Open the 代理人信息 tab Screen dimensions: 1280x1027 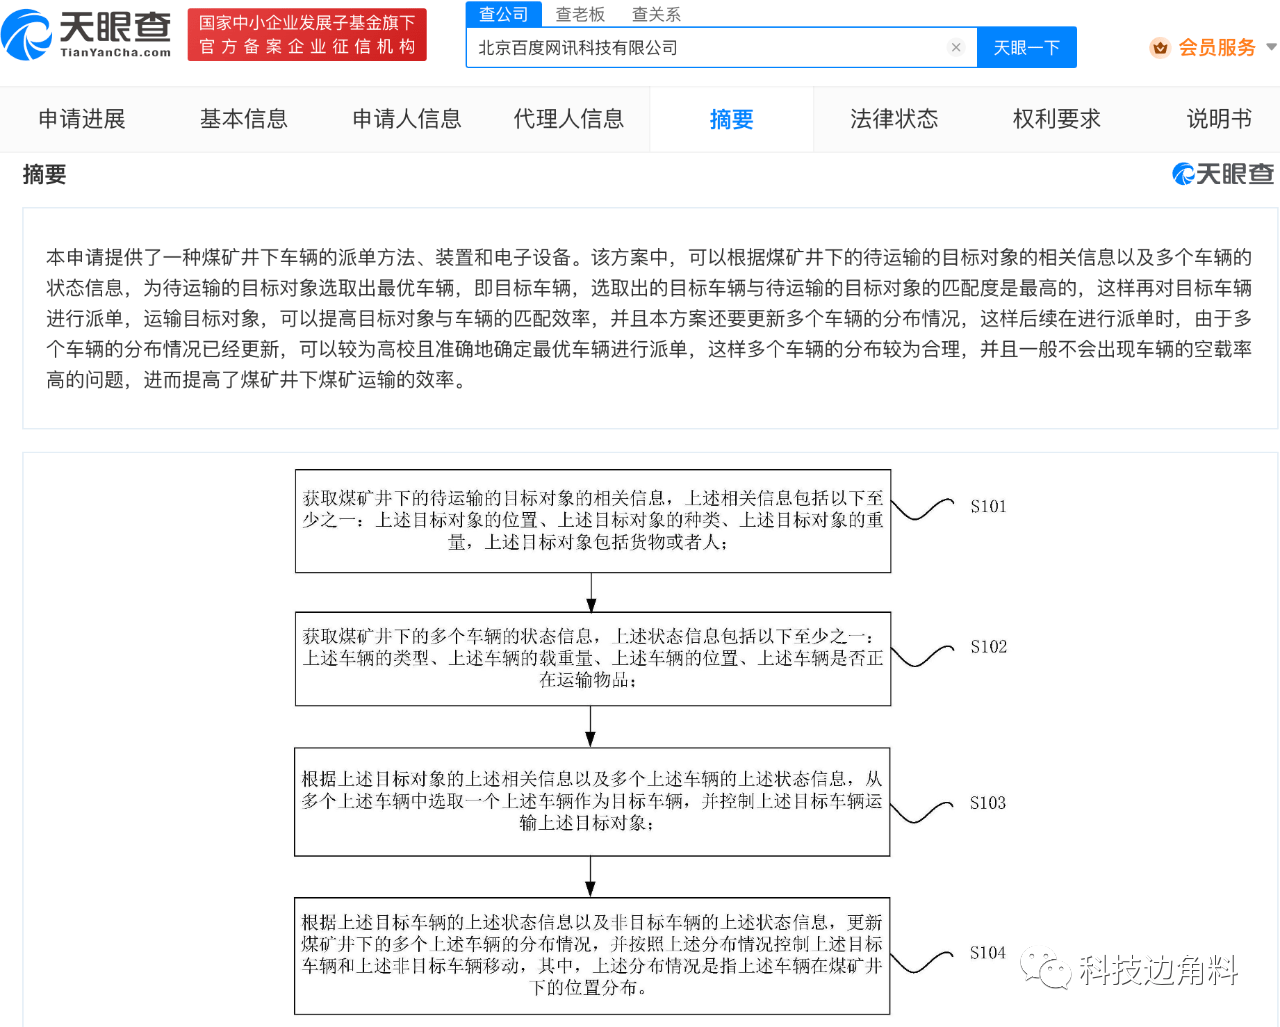[569, 119]
